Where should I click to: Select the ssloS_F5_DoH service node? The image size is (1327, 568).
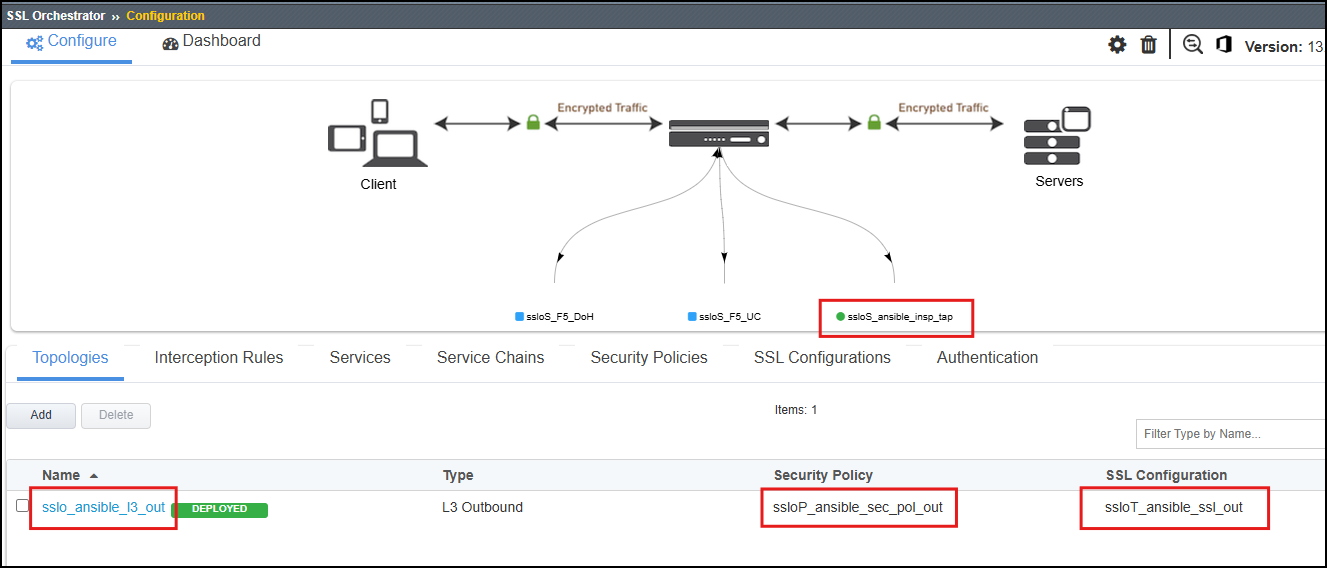(x=555, y=316)
